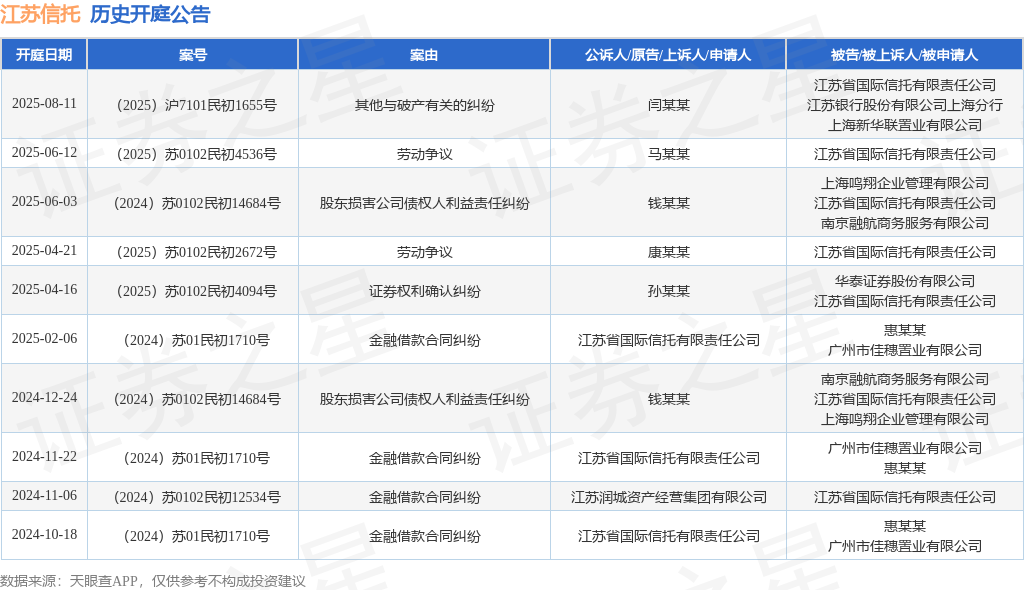Click defendant 华泰证券股份有限公司

pyautogui.click(x=904, y=281)
